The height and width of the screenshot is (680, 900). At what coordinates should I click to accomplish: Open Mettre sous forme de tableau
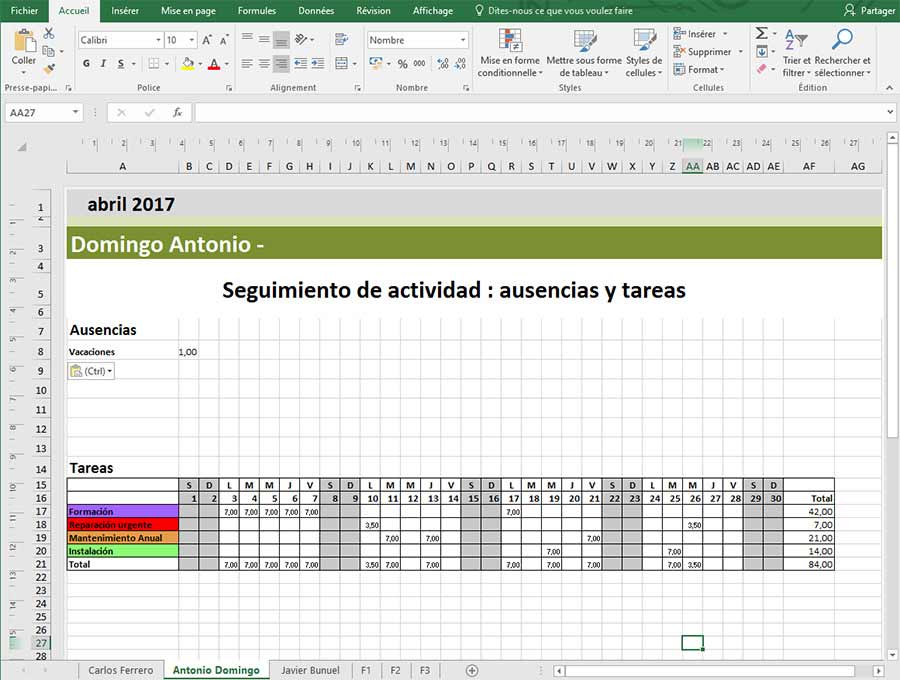[584, 53]
